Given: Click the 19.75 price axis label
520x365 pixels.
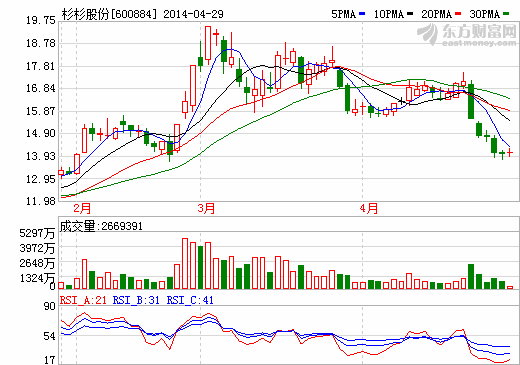Looking at the screenshot, I should [41, 21].
